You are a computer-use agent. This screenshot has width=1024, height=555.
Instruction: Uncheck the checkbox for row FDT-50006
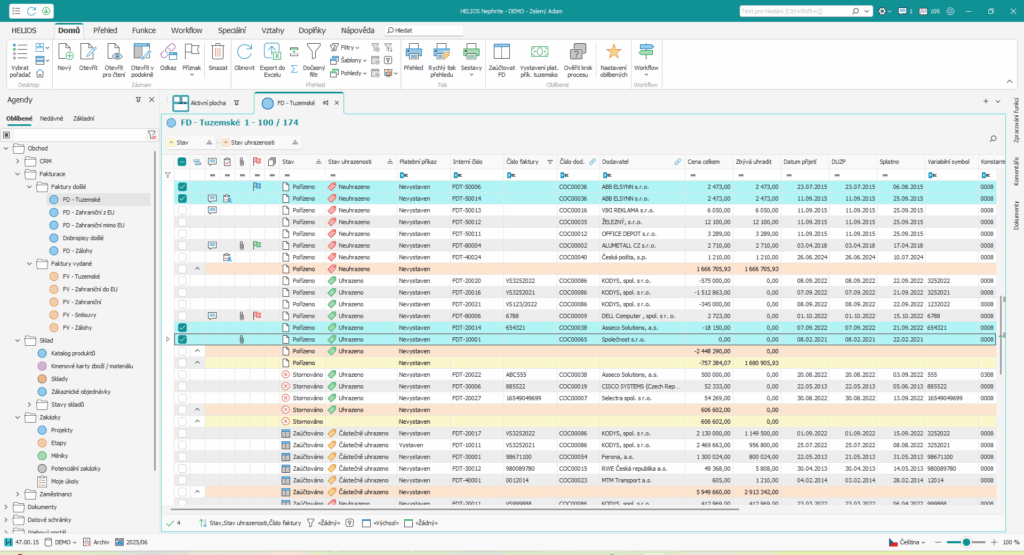(182, 187)
